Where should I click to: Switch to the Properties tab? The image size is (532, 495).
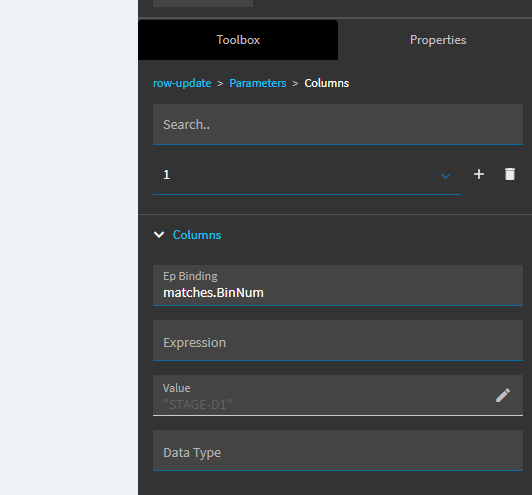(x=438, y=40)
